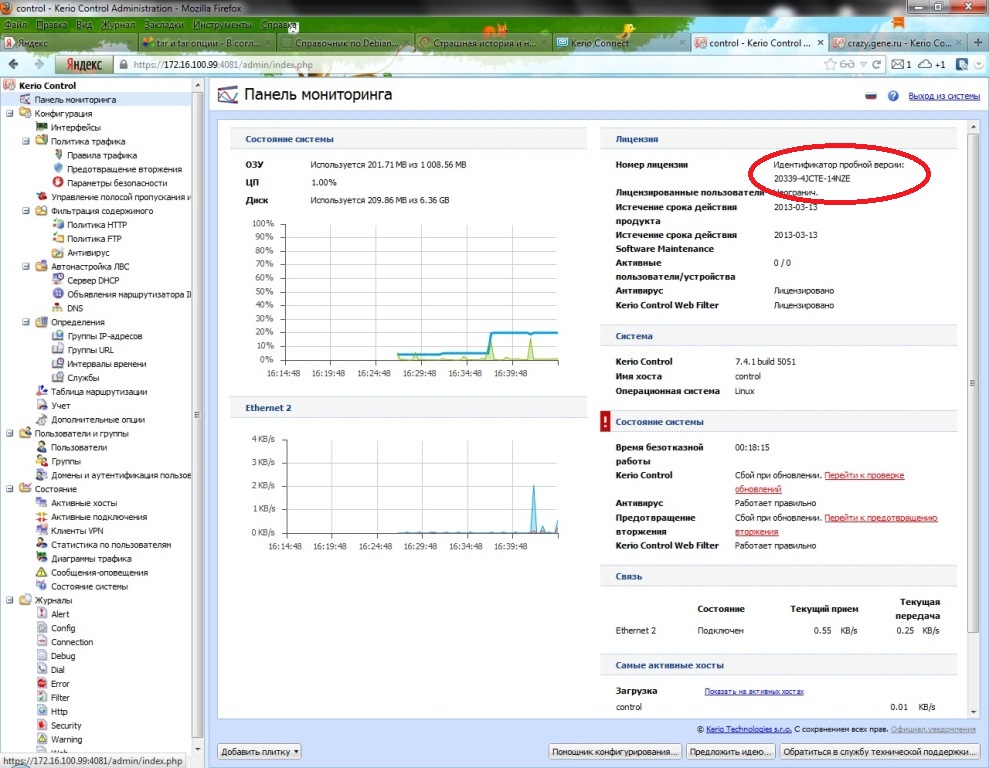Image resolution: width=989 pixels, height=768 pixels.
Task: Click the Помощник конфигурирования button
Action: (616, 751)
